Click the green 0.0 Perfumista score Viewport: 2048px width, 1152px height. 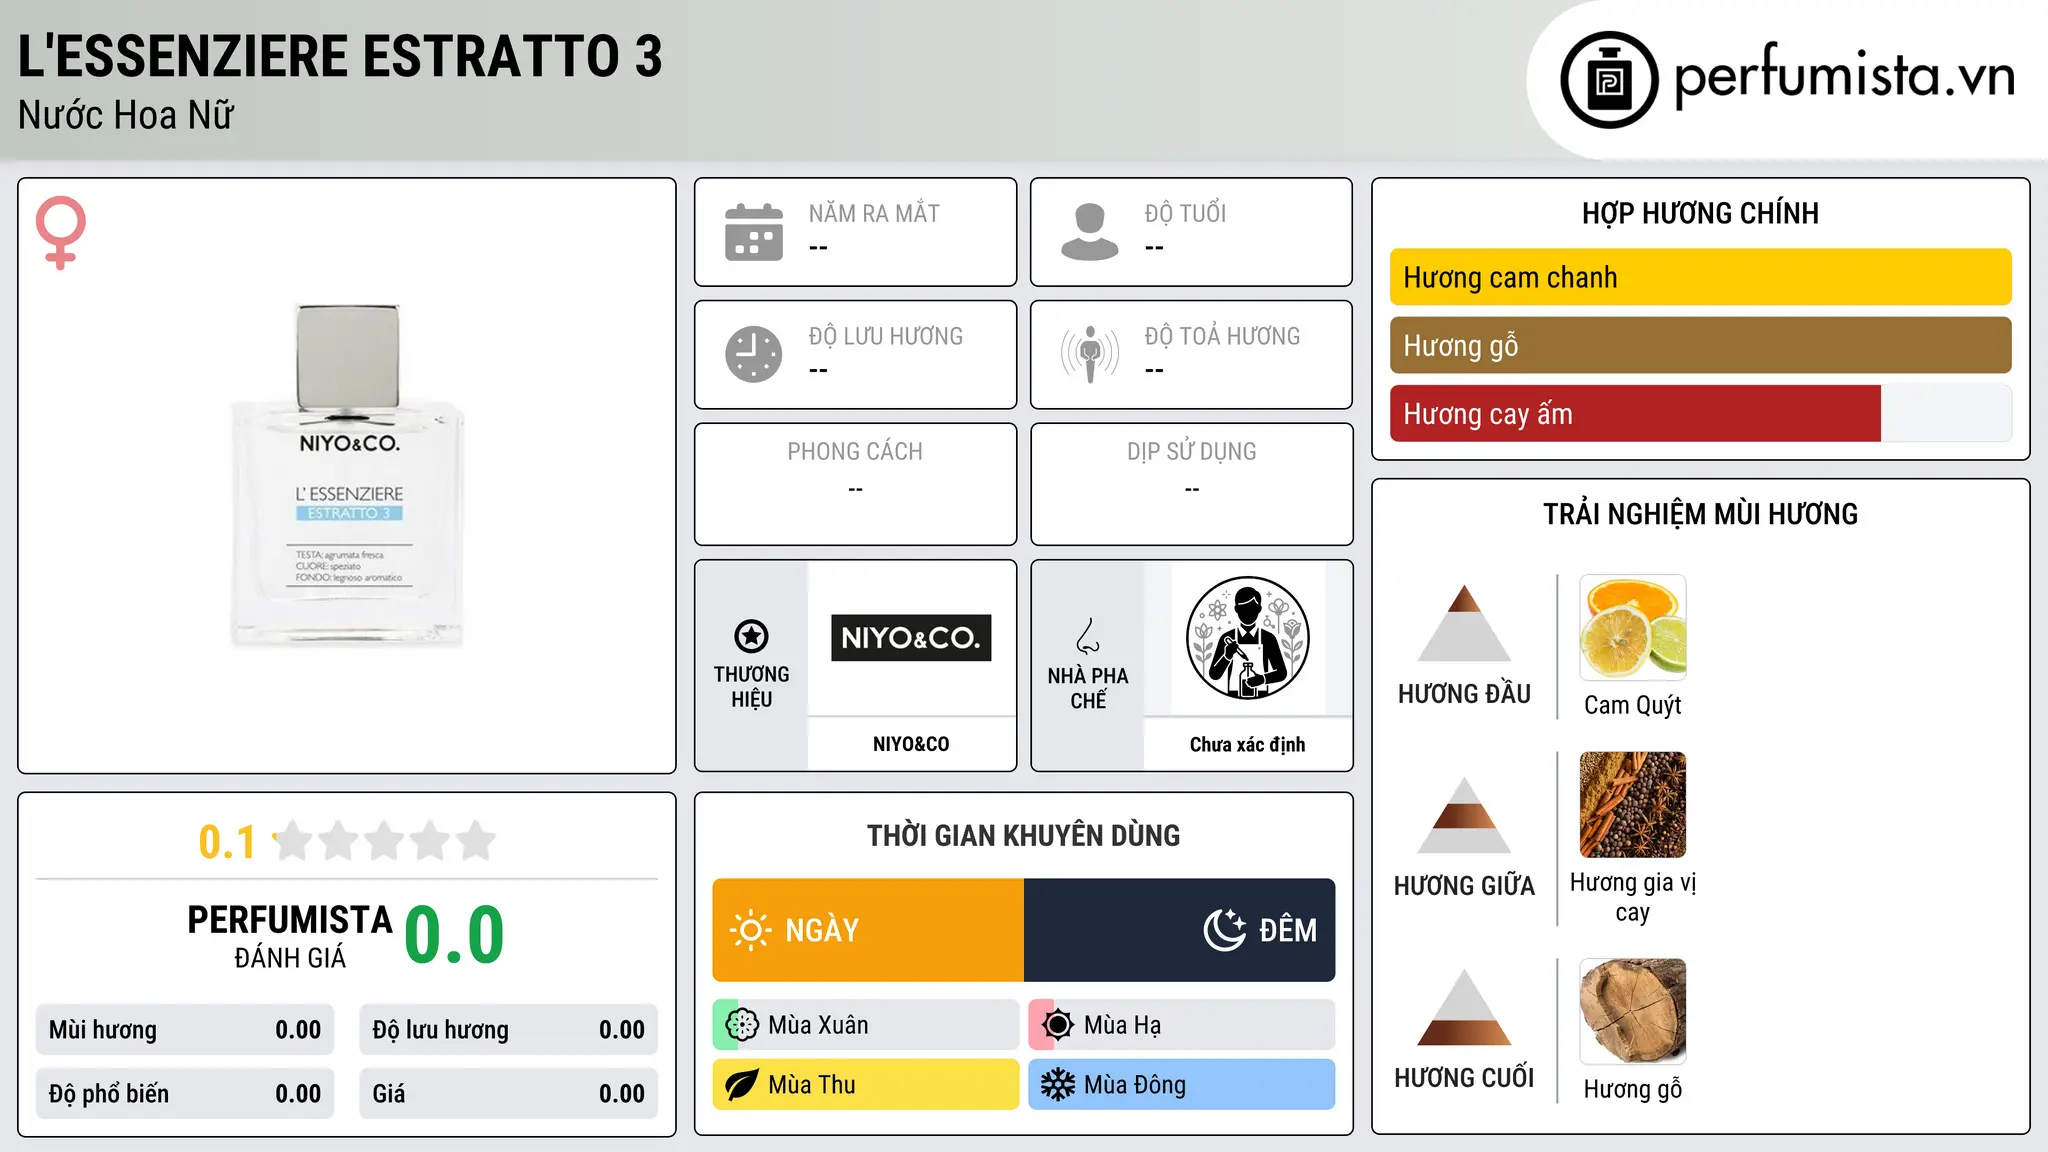point(454,935)
